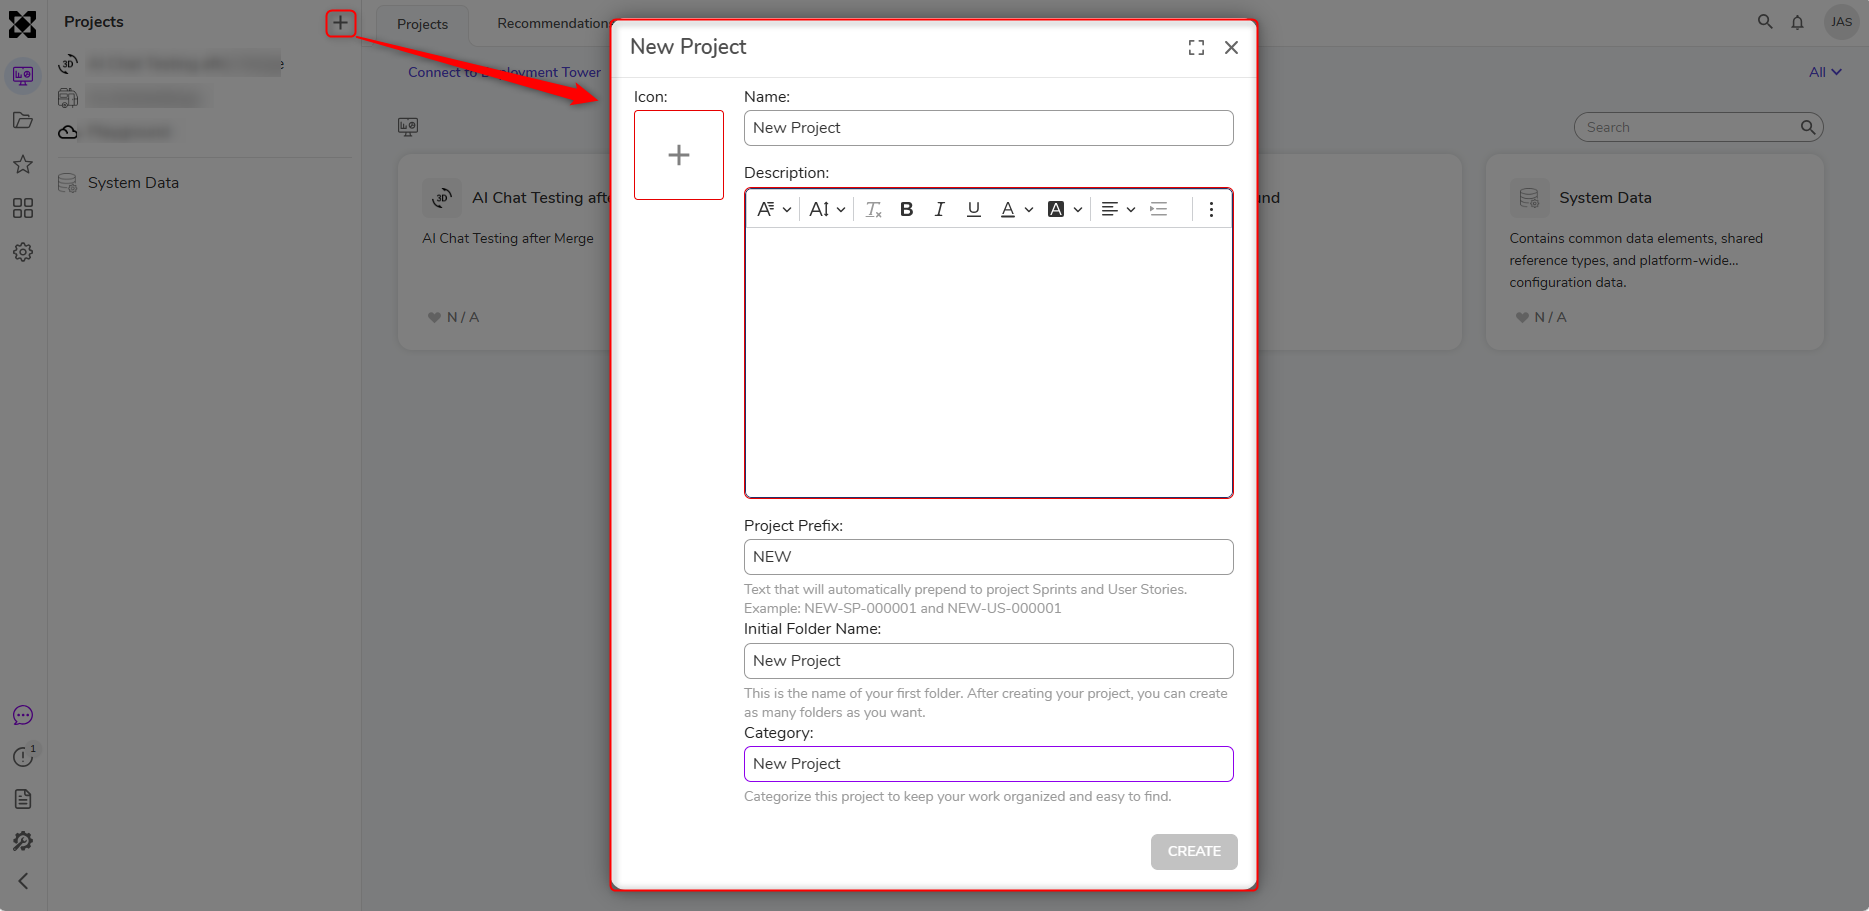
Task: Open the font color dropdown arrow
Action: [1029, 209]
